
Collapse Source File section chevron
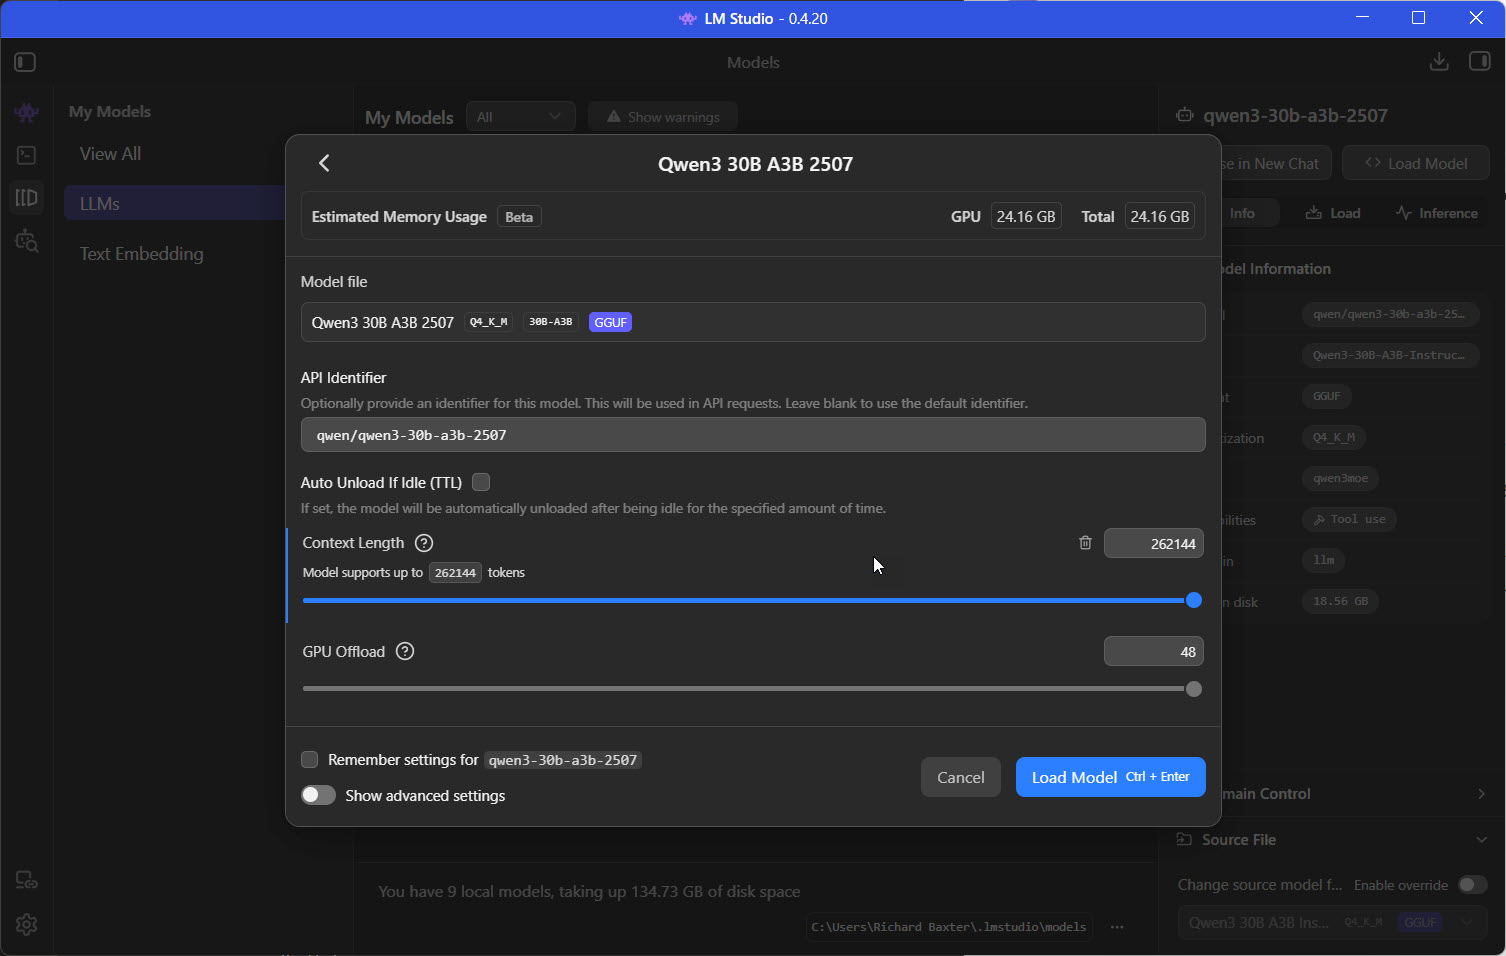pos(1481,840)
